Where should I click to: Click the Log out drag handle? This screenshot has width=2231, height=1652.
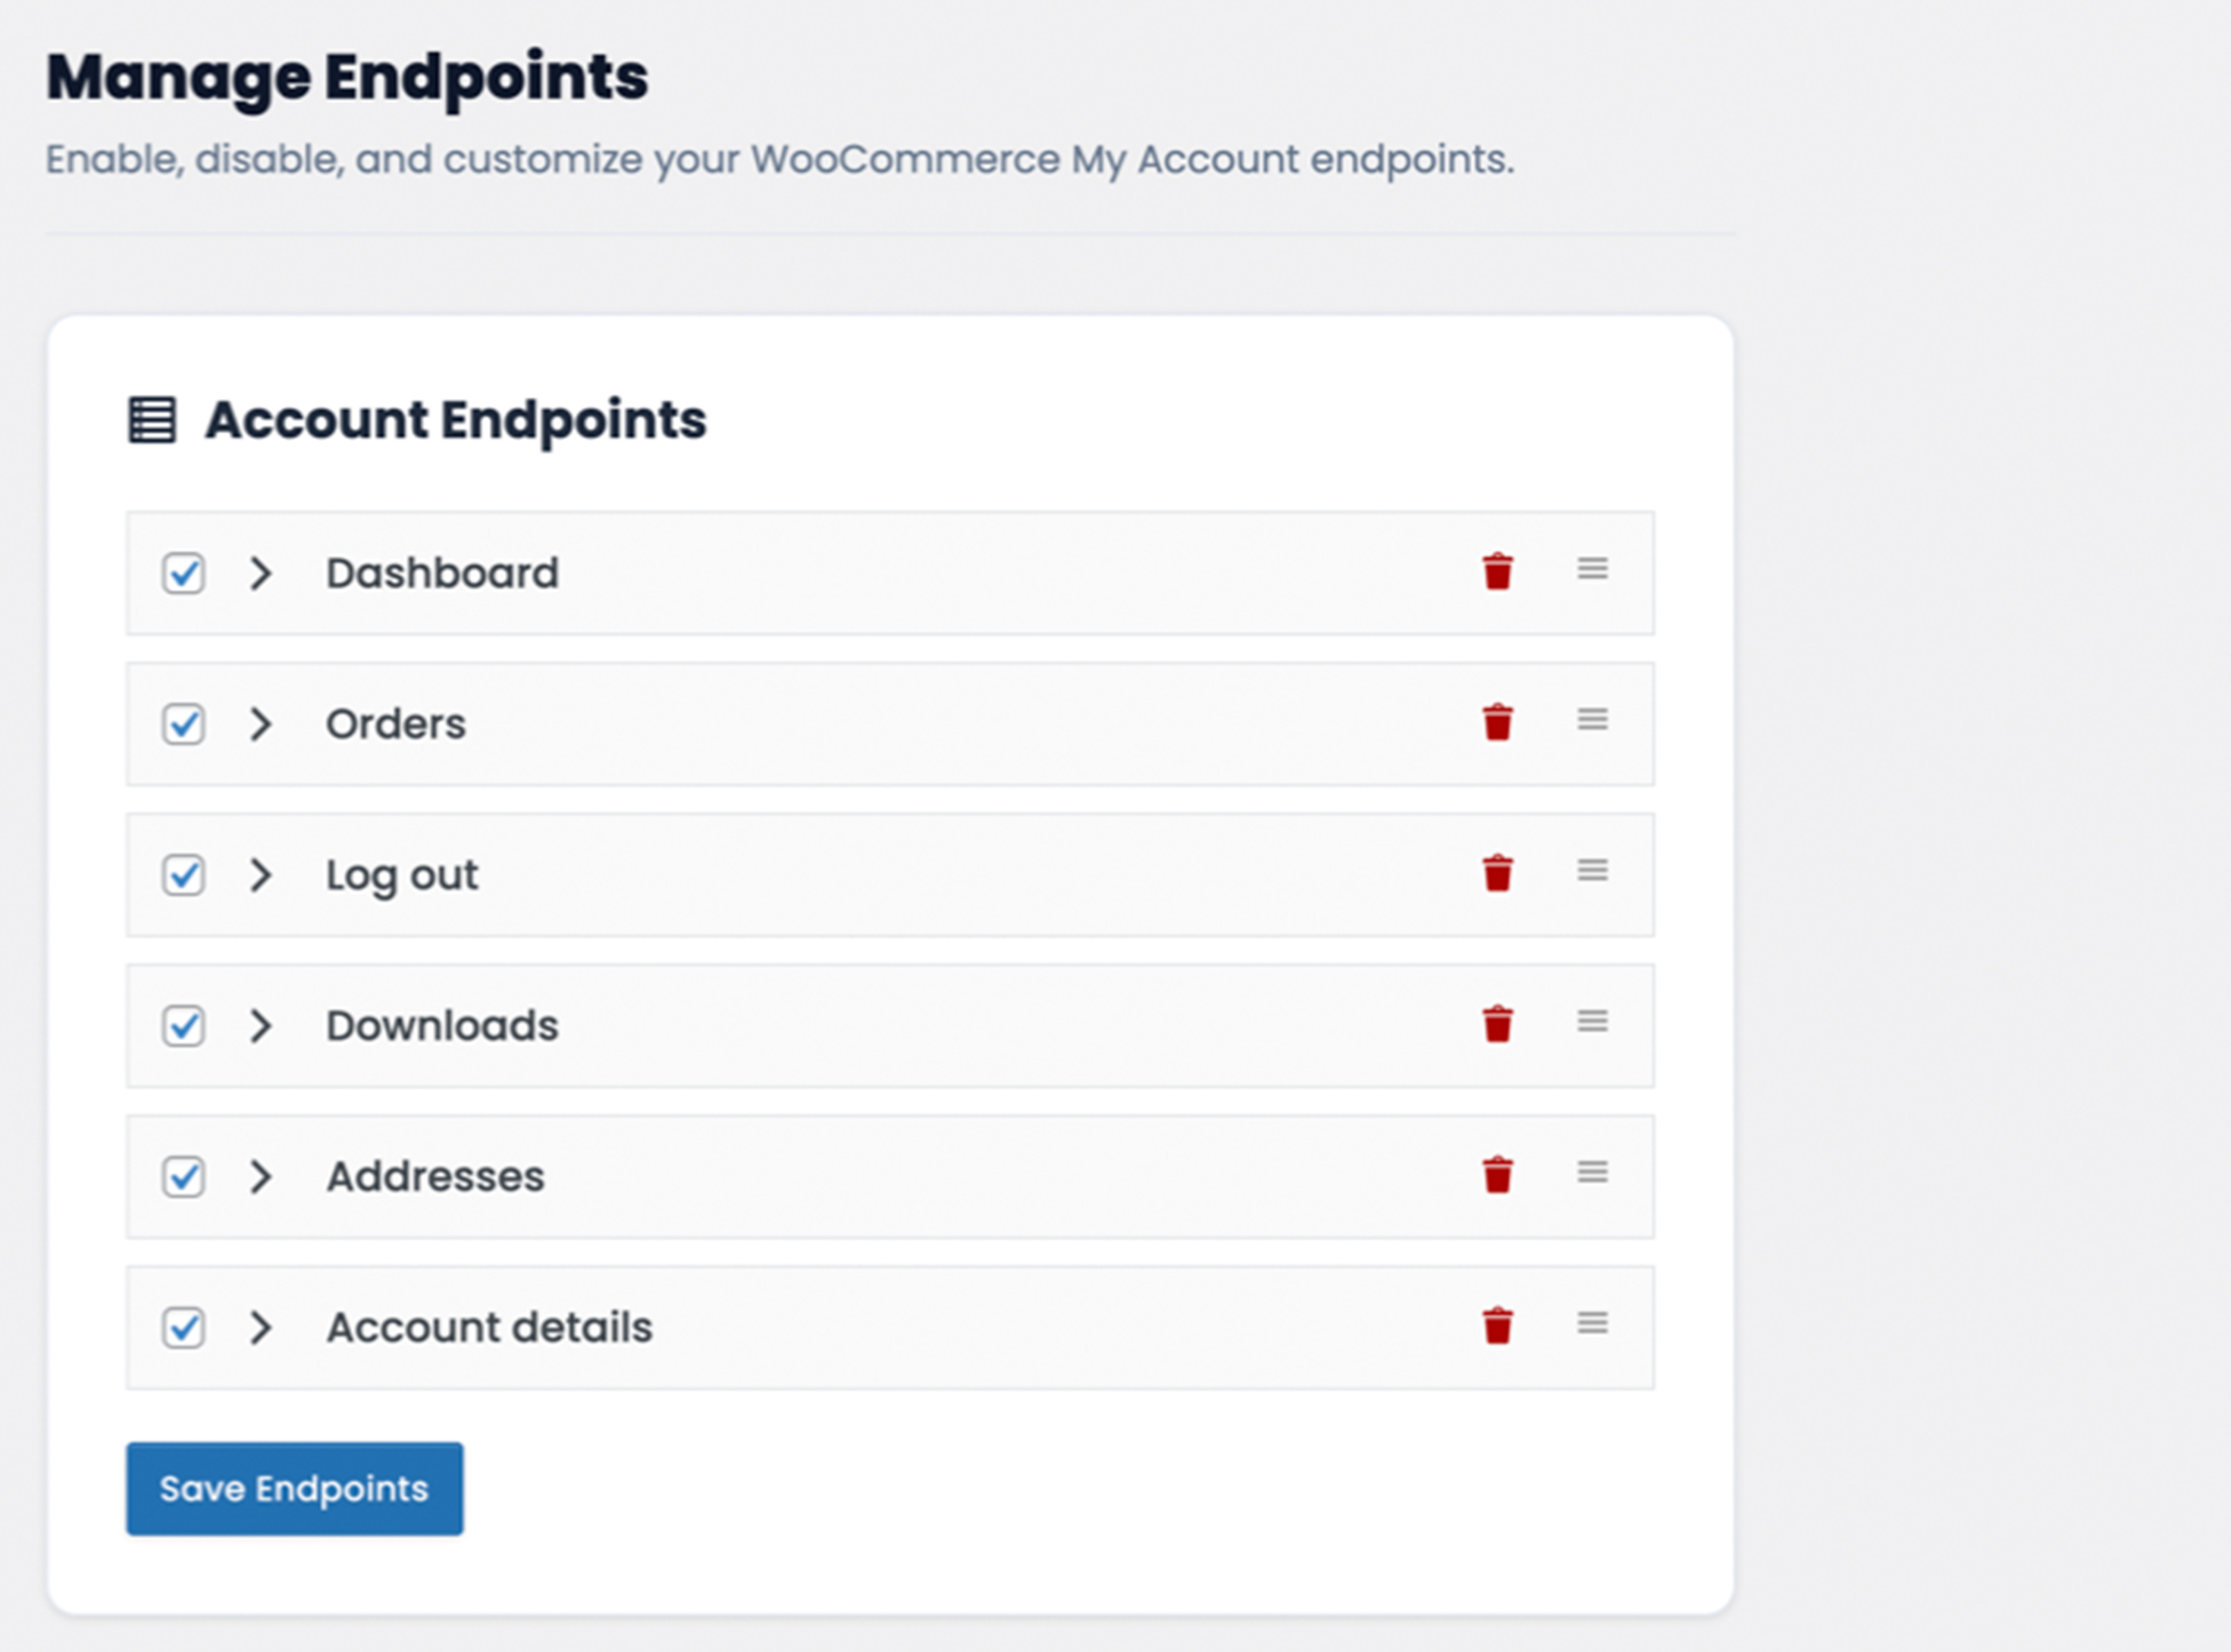point(1592,871)
